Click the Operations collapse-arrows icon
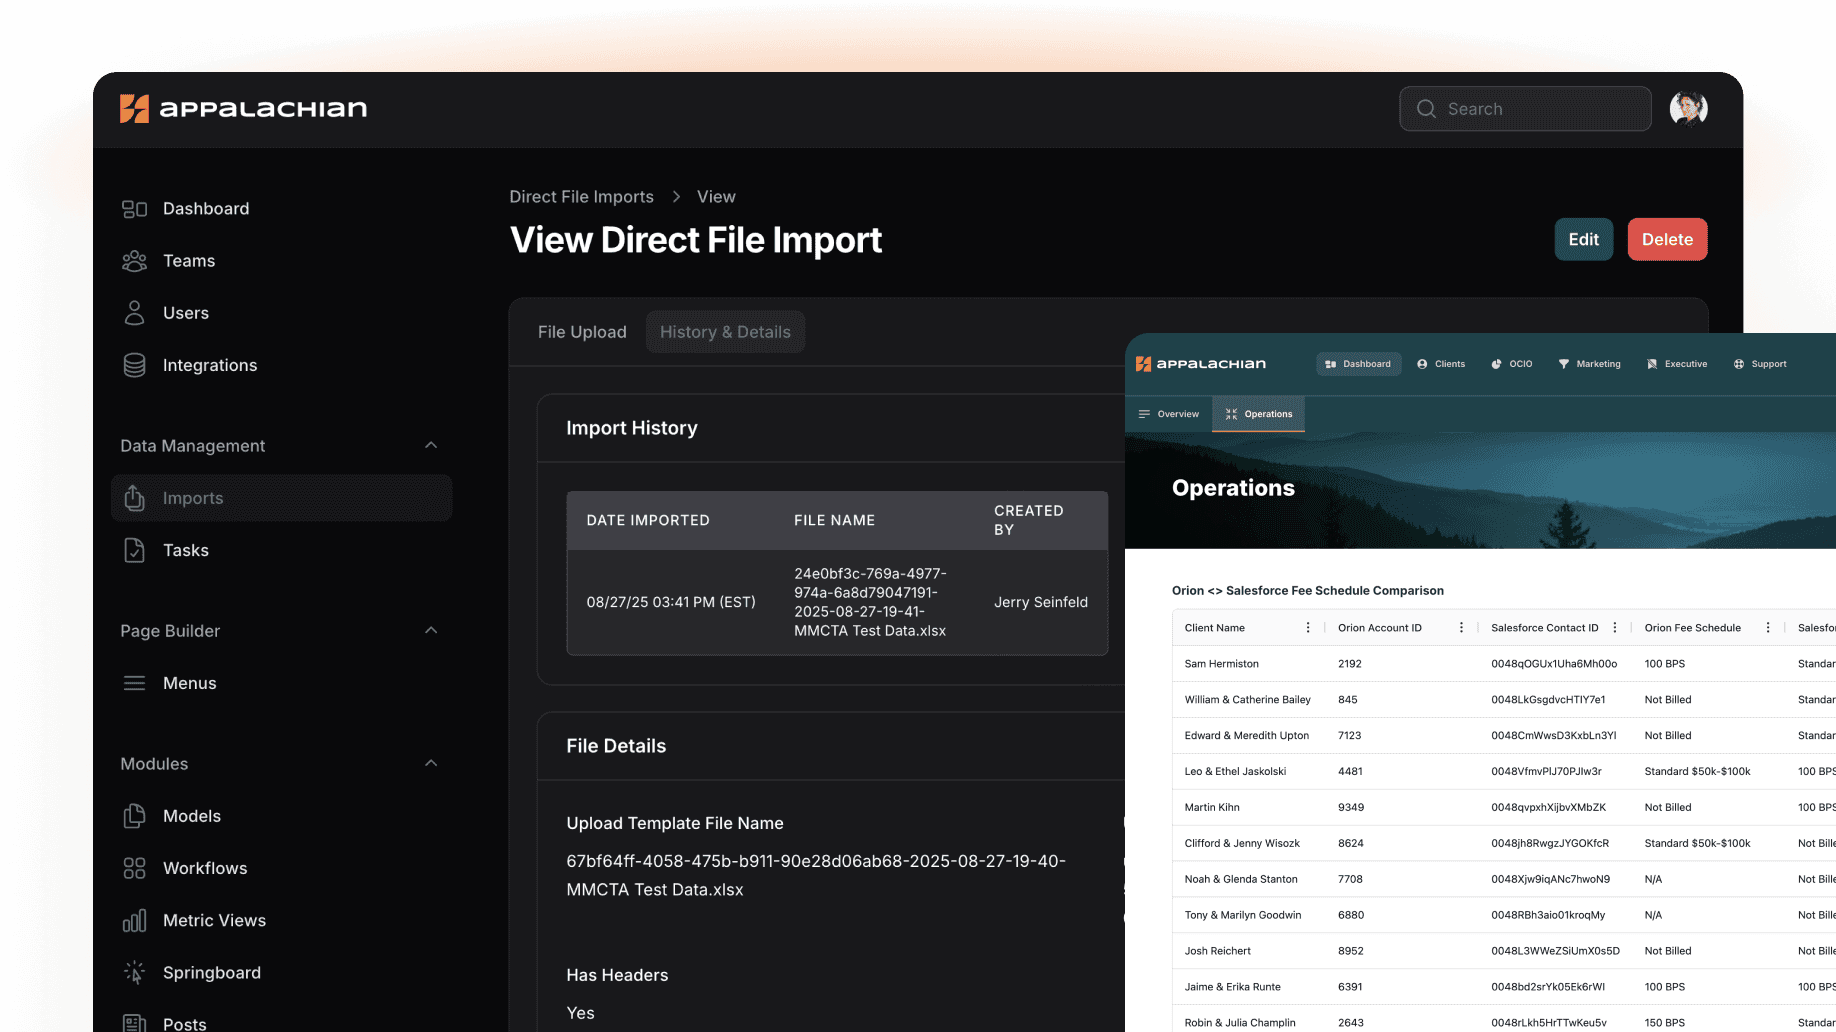The image size is (1836, 1032). coord(1231,414)
